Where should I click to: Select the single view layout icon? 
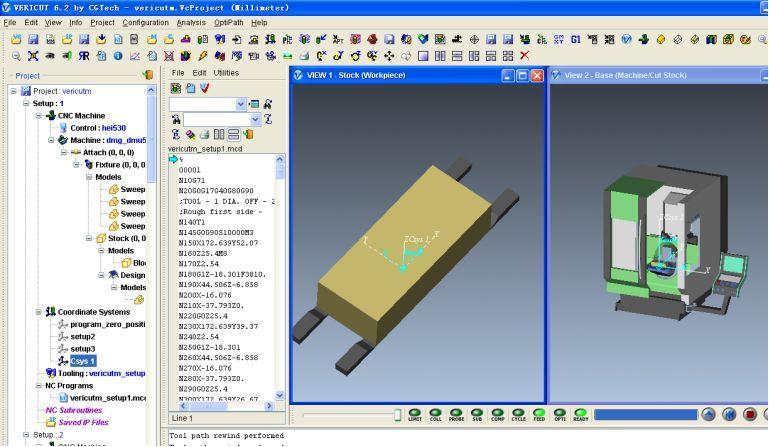tap(423, 56)
